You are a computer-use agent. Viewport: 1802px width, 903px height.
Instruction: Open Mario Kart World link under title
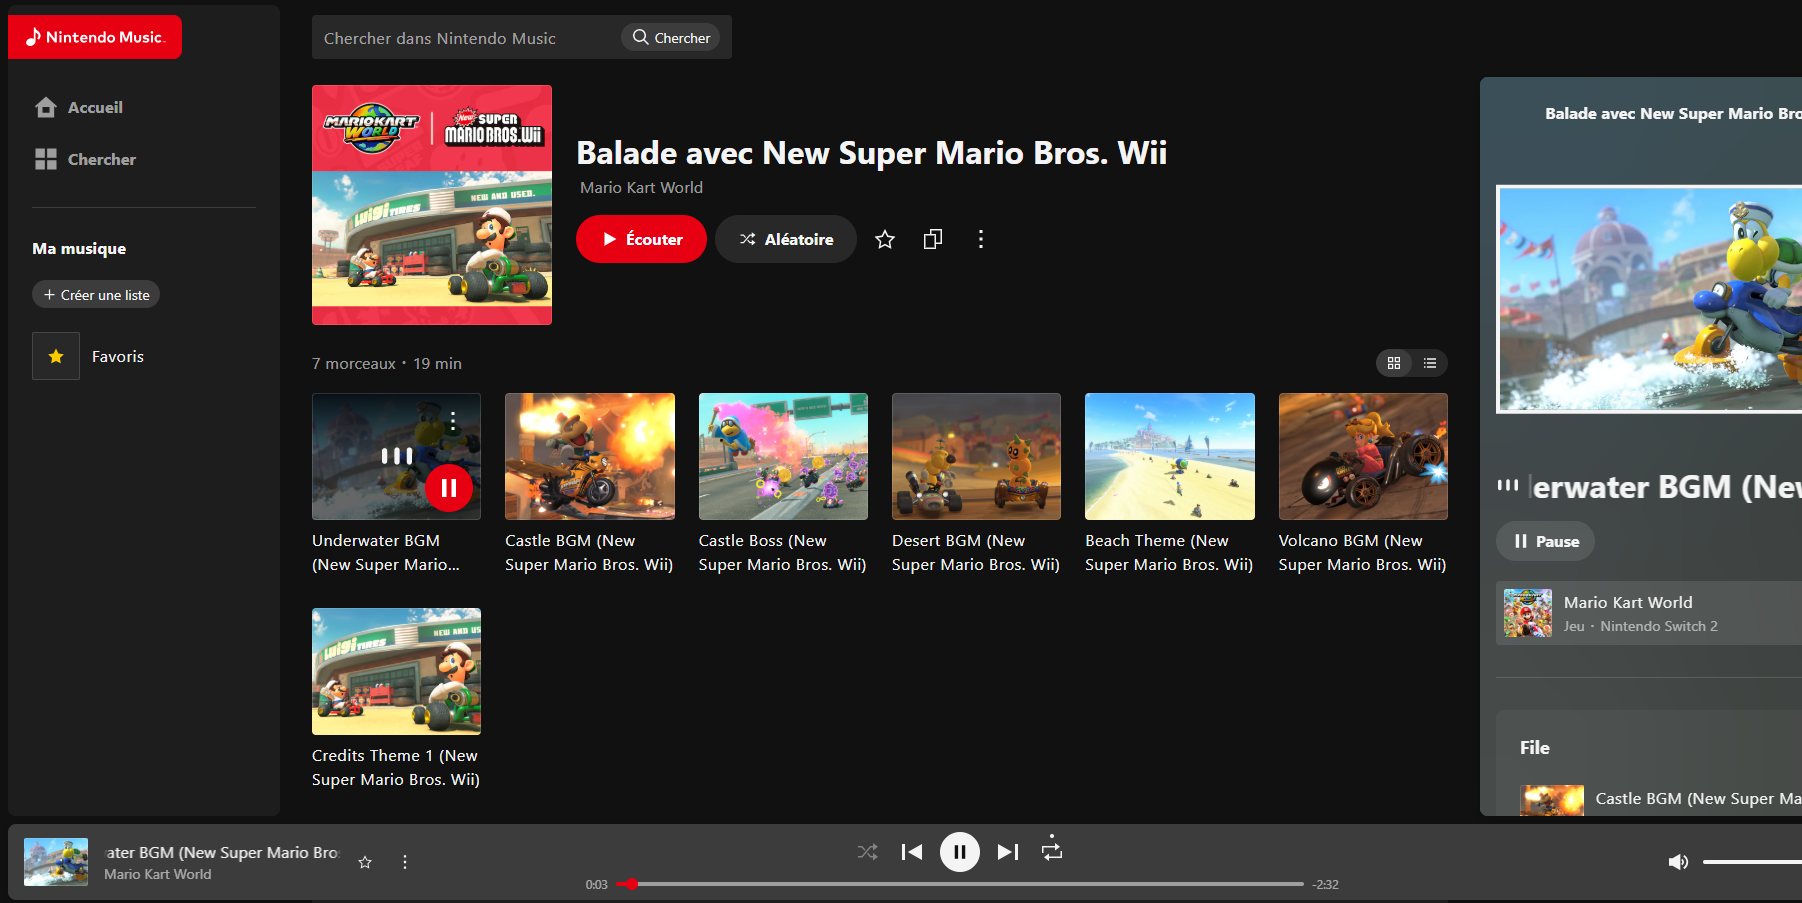click(x=641, y=187)
